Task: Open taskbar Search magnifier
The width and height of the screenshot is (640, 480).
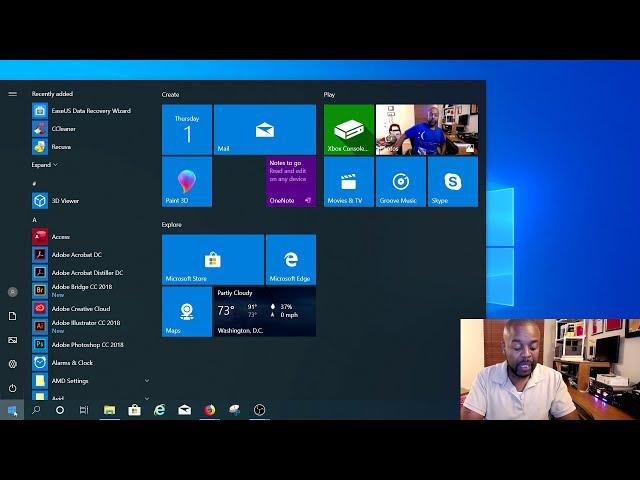Action: [x=36, y=409]
